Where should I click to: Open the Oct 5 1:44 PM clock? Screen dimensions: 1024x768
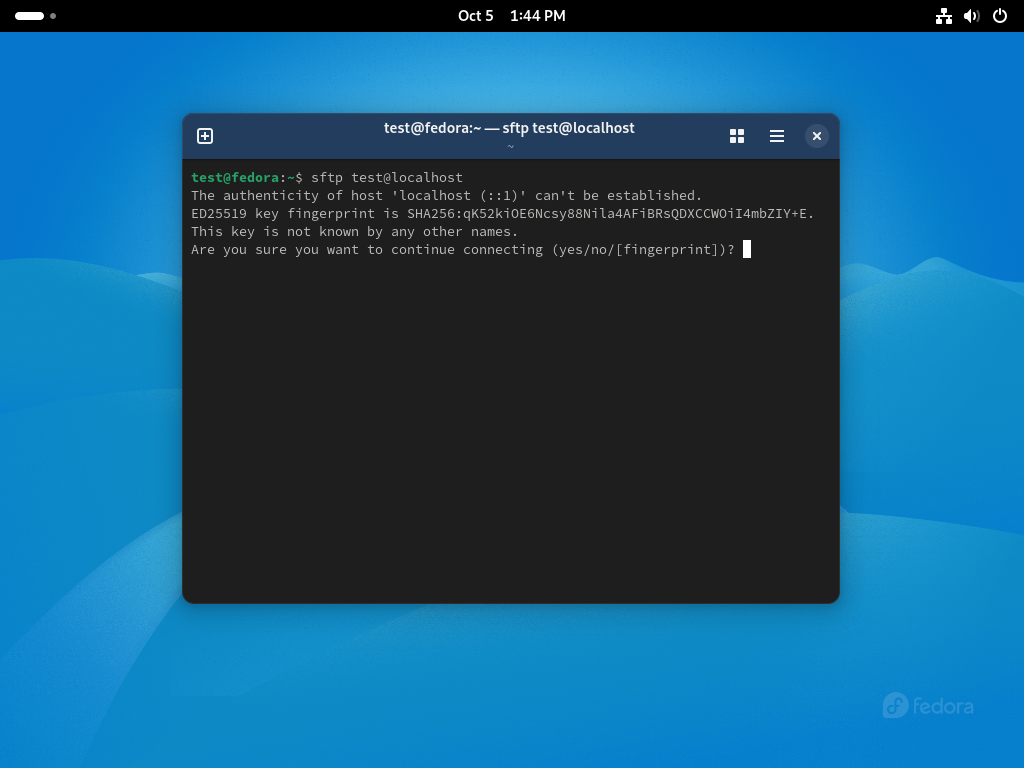pos(511,16)
